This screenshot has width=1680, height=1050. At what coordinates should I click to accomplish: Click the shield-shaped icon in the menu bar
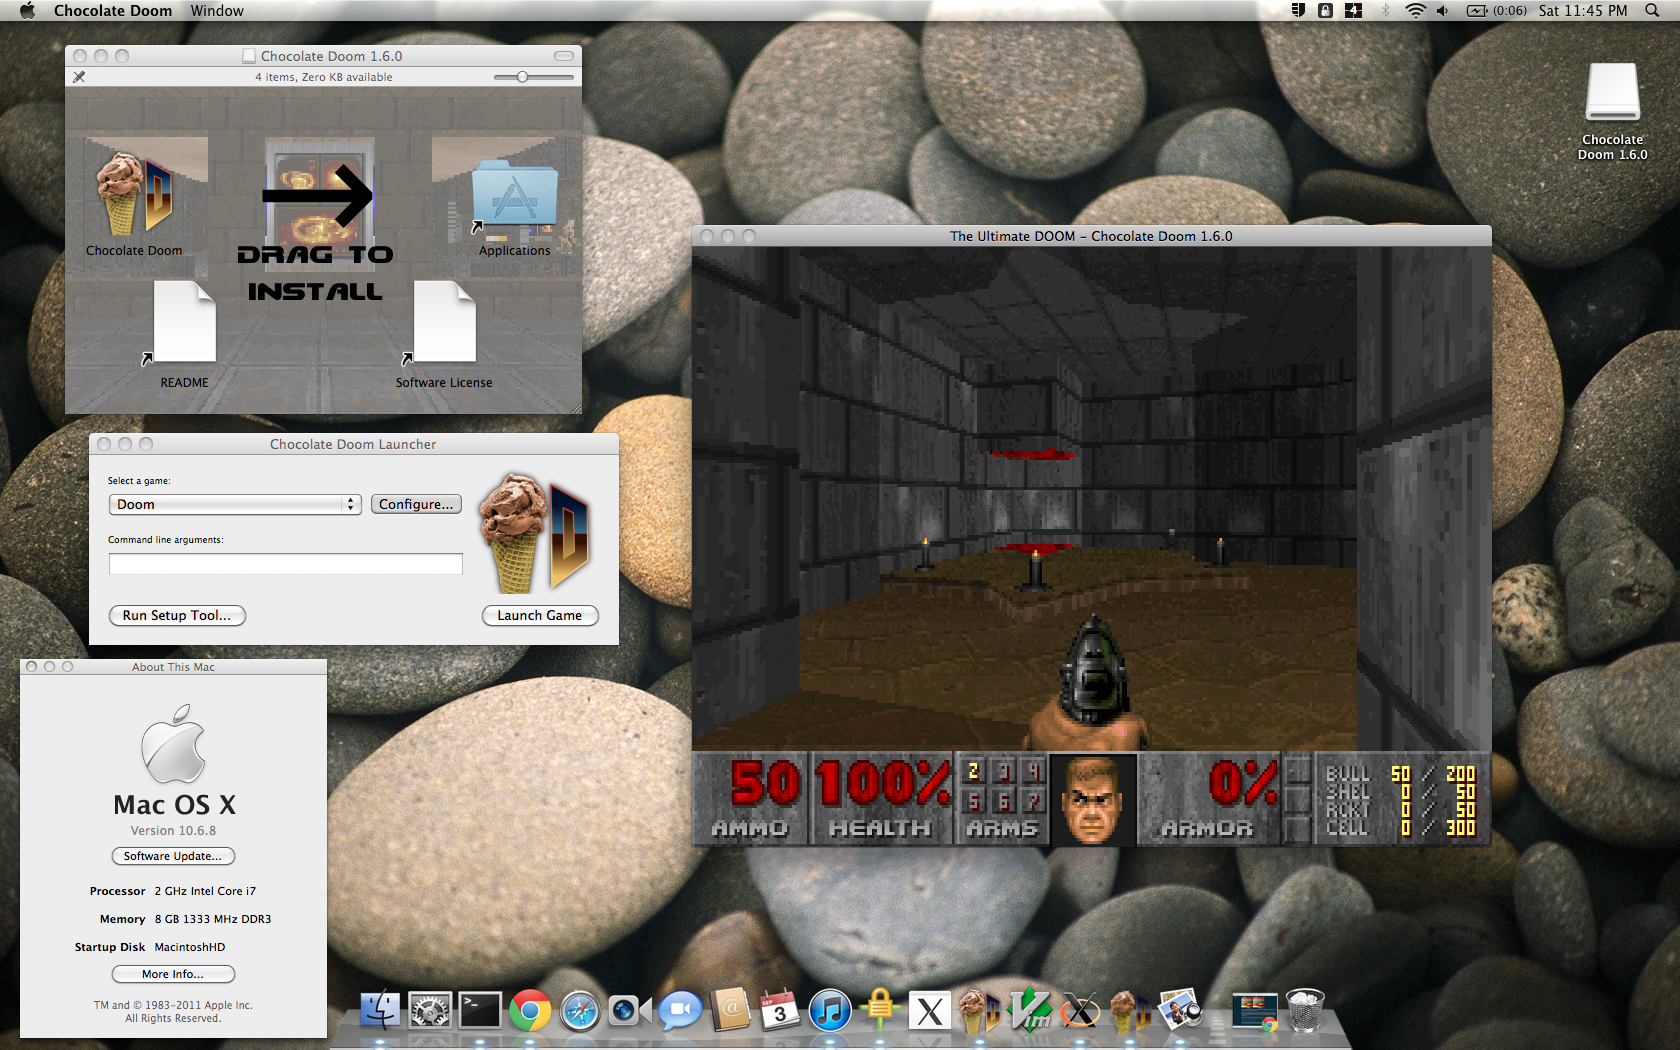pyautogui.click(x=1298, y=11)
